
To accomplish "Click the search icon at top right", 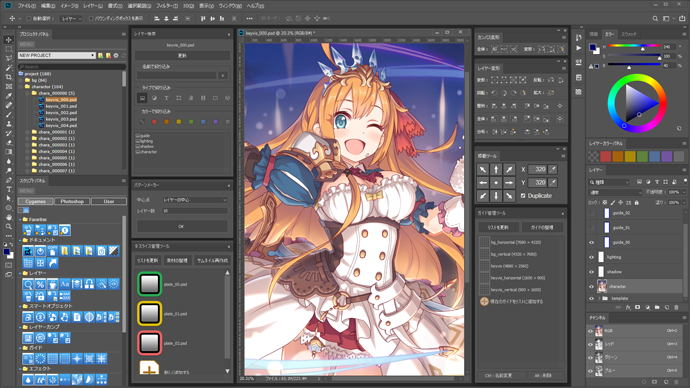I will point(655,18).
